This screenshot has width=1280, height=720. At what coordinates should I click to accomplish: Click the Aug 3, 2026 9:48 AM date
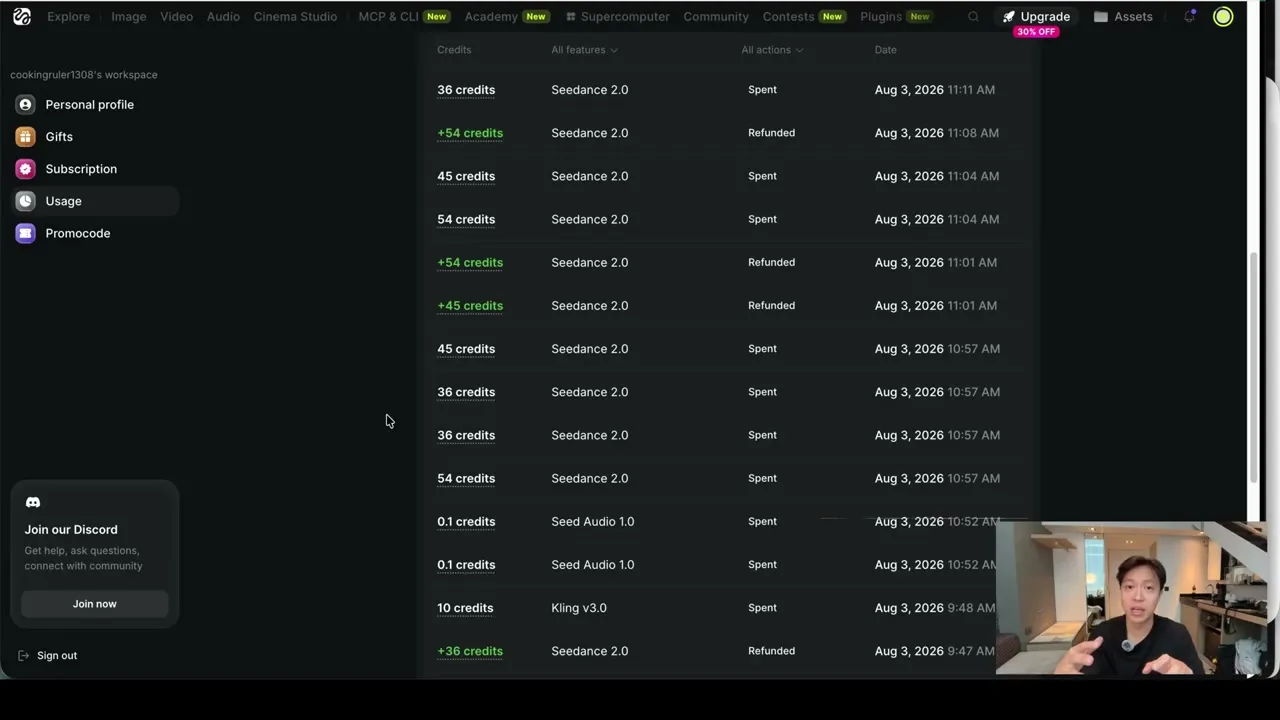tap(935, 608)
